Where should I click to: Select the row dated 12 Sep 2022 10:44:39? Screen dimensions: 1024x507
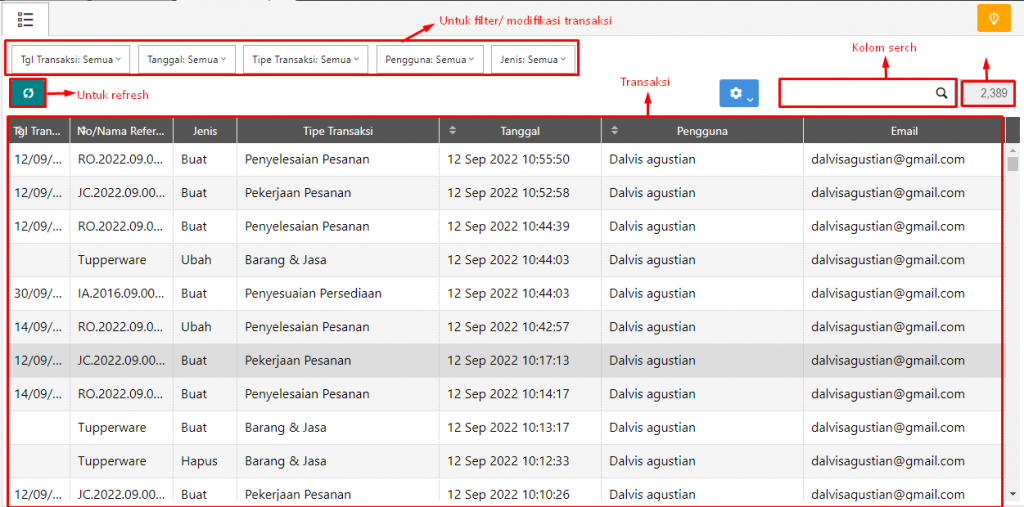(x=505, y=226)
